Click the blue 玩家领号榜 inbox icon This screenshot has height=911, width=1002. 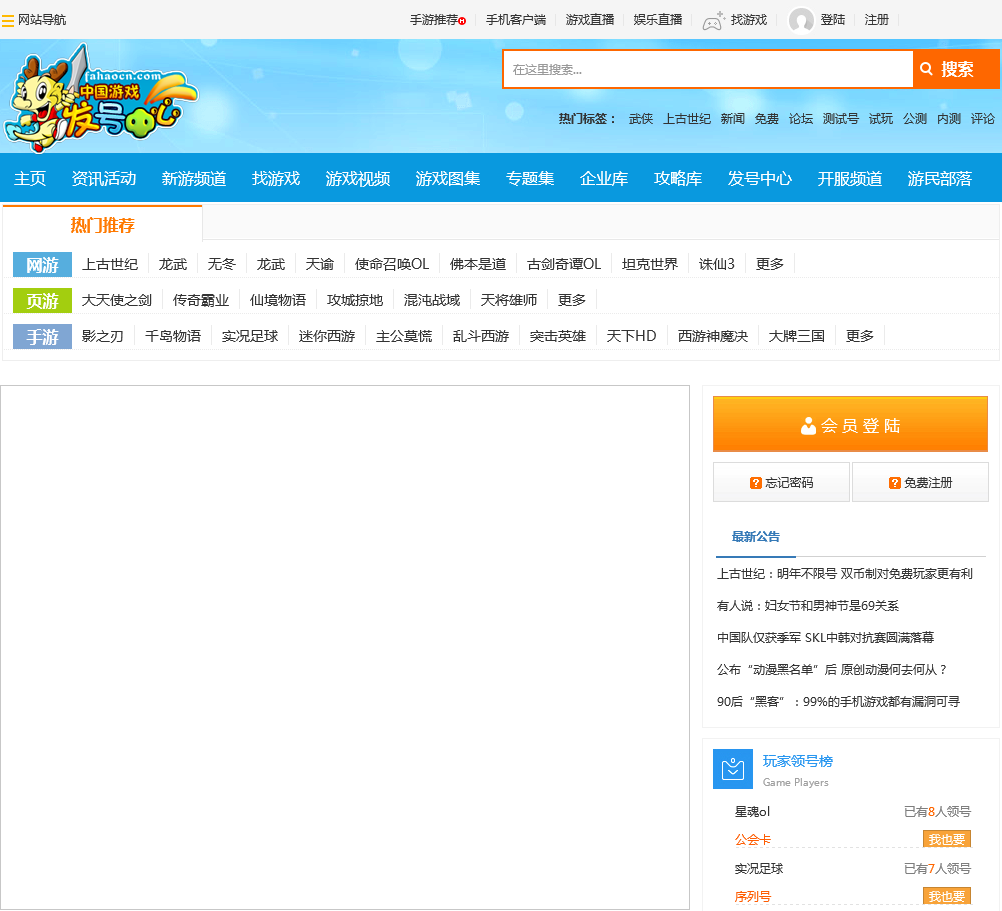coord(732,769)
